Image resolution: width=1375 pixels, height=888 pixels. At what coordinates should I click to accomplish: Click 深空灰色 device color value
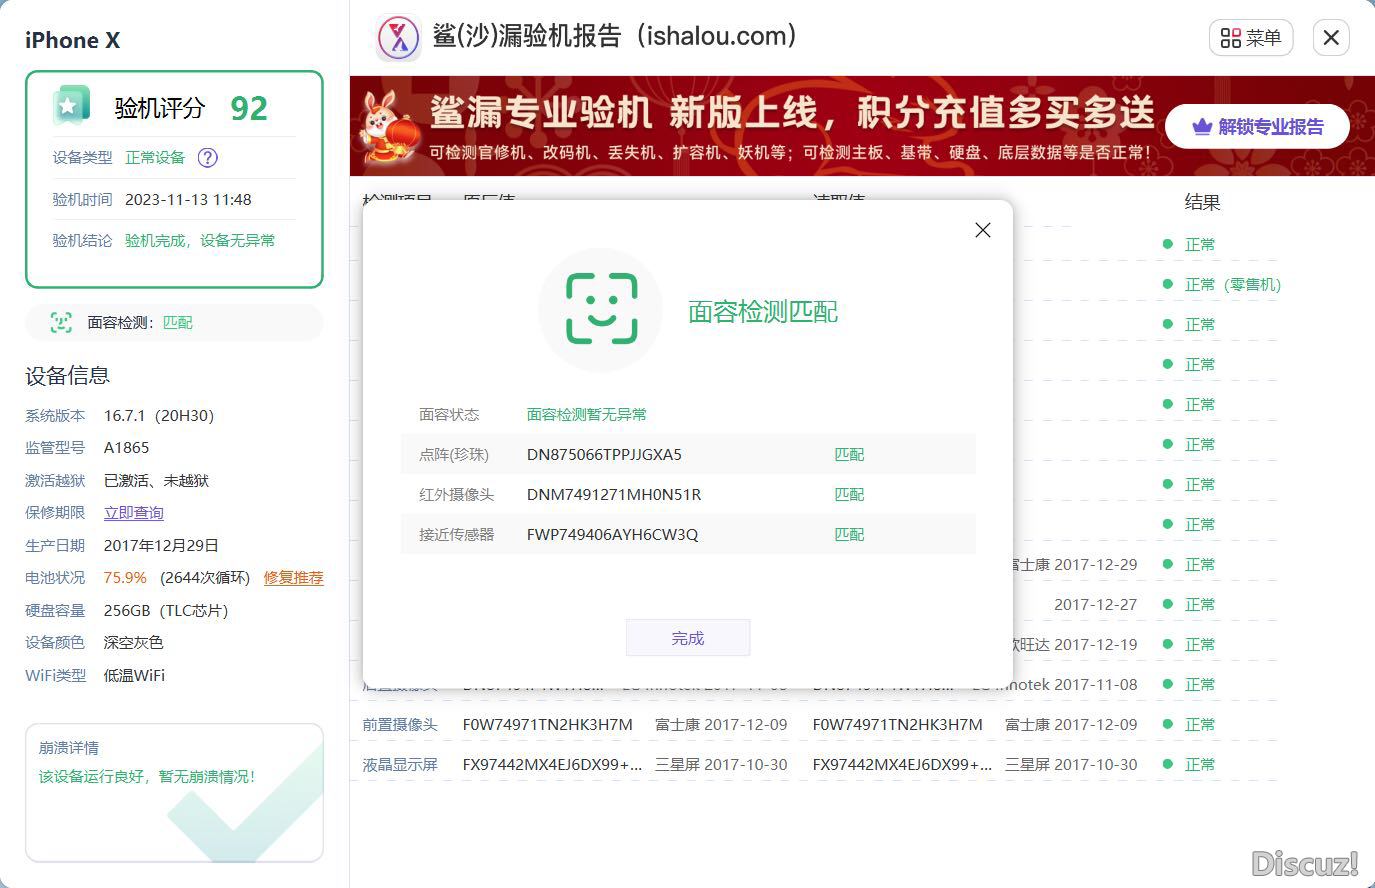134,643
